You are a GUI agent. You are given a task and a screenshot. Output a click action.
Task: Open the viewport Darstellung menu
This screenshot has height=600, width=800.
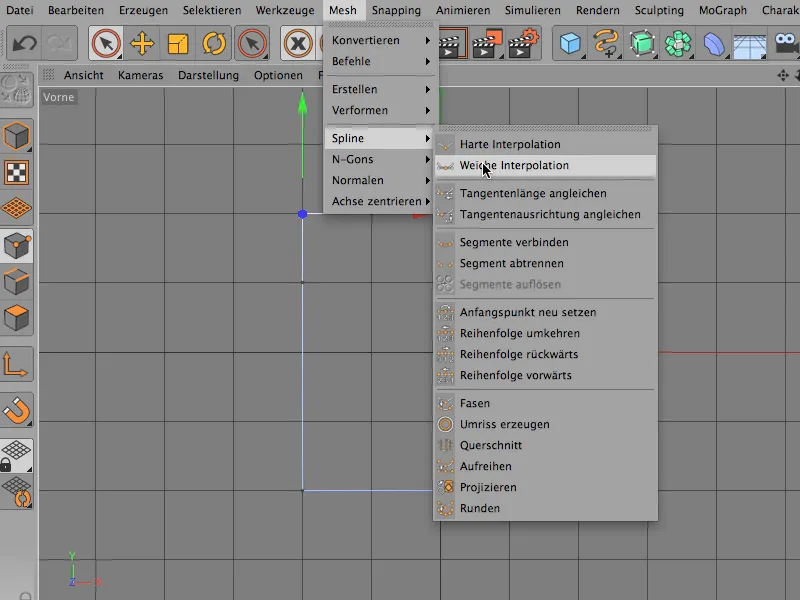pyautogui.click(x=208, y=76)
